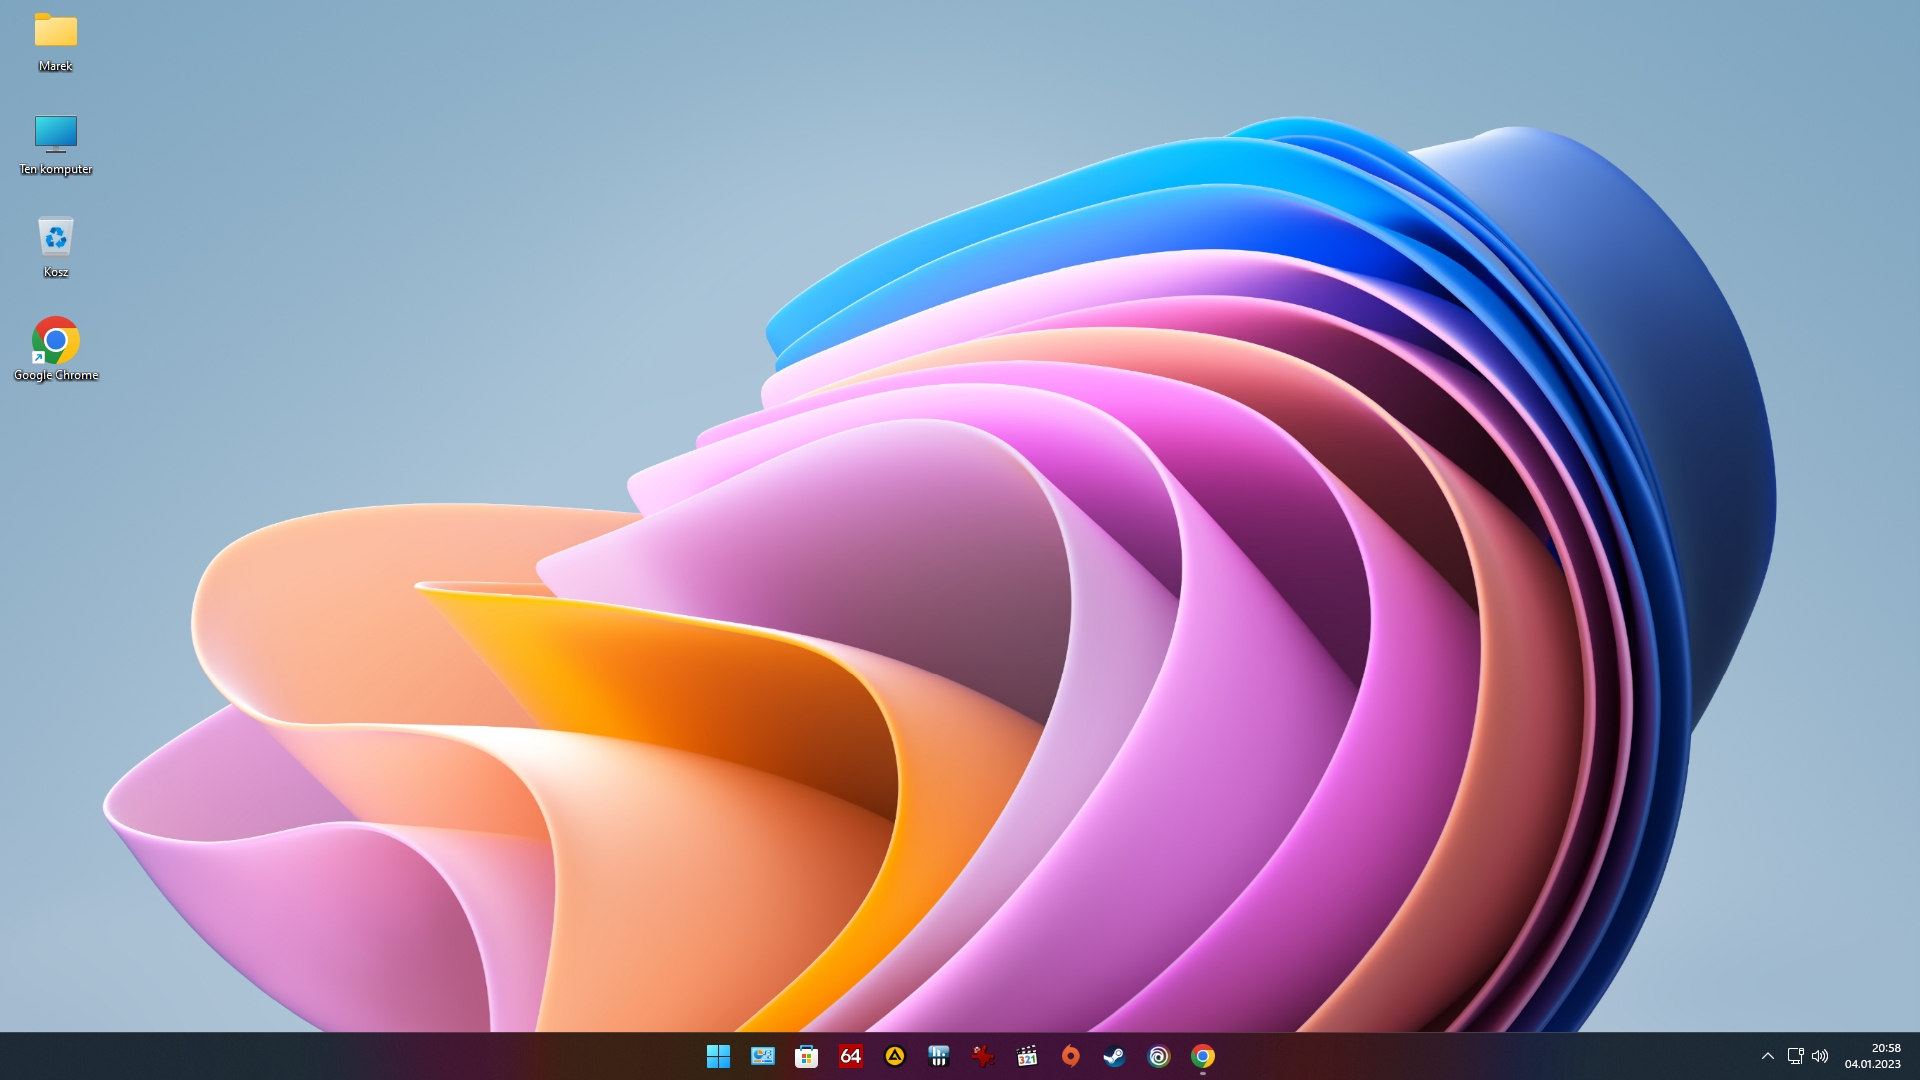Launch the Ubisoft Connect swirl taskbar icon

(1159, 1056)
